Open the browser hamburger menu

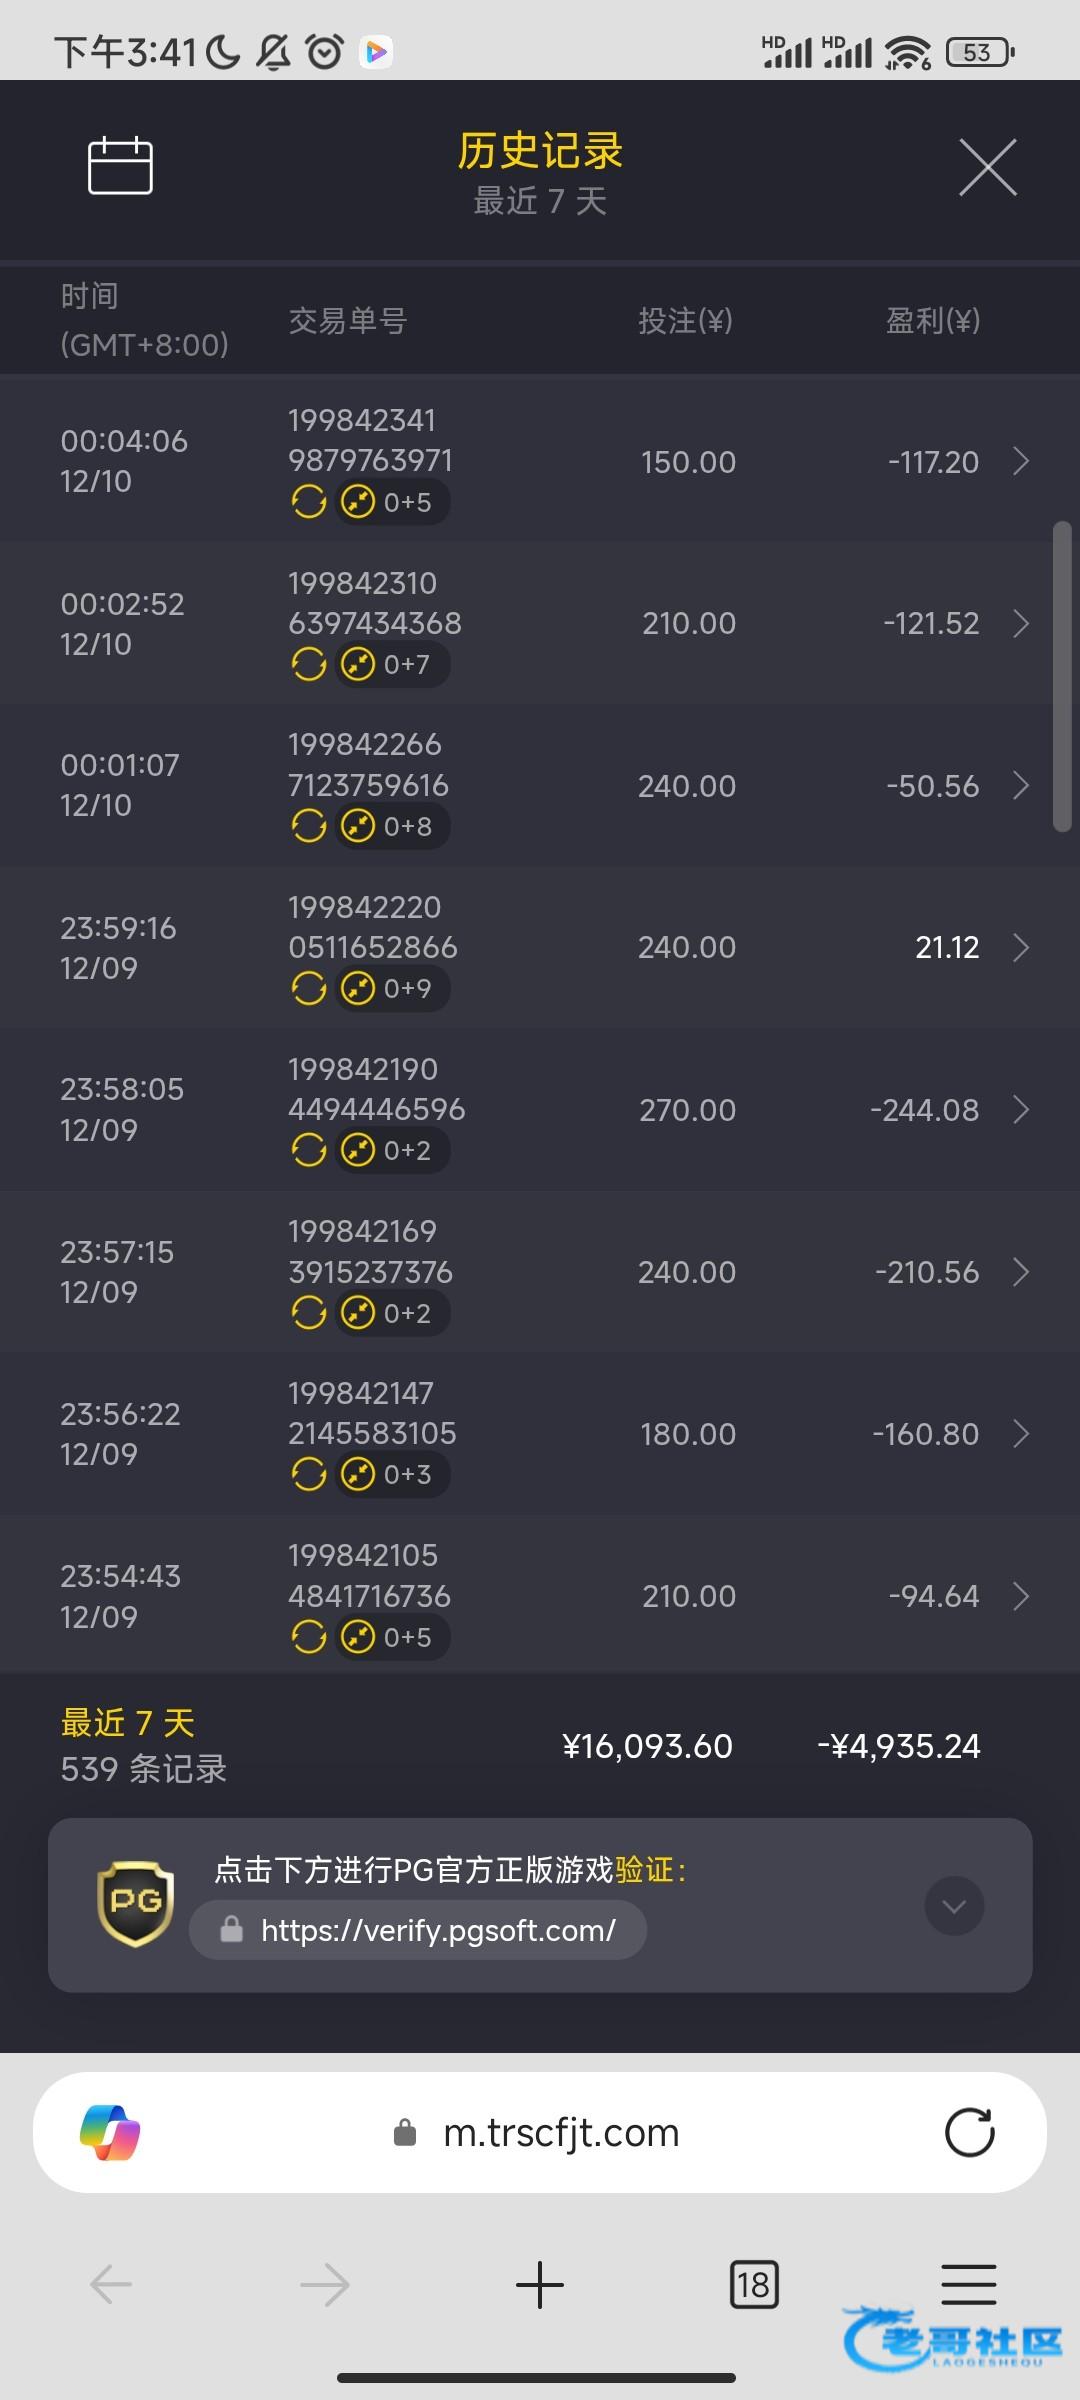968,2285
